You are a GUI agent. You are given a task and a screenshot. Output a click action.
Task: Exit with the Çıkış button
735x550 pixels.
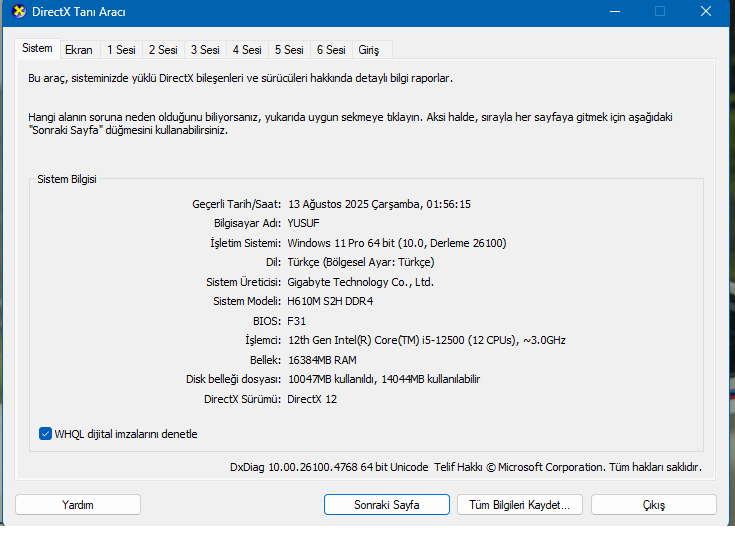click(x=654, y=505)
